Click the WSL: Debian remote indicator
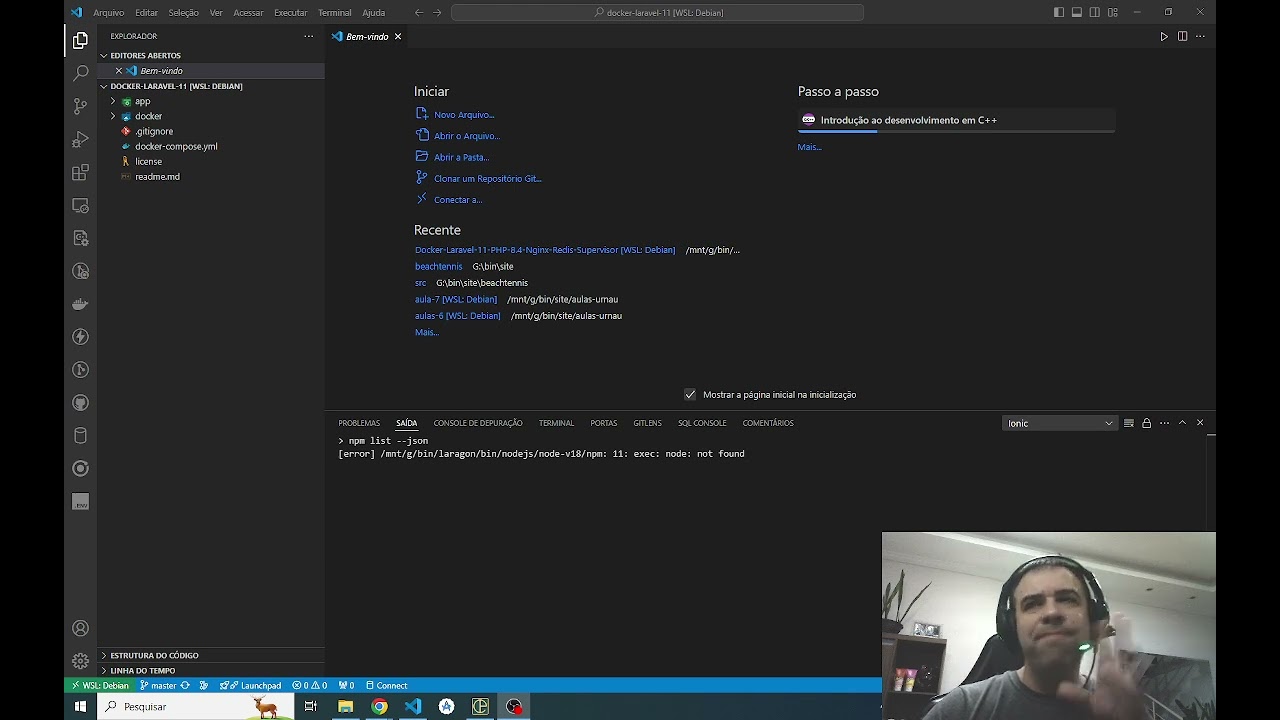 click(98, 686)
